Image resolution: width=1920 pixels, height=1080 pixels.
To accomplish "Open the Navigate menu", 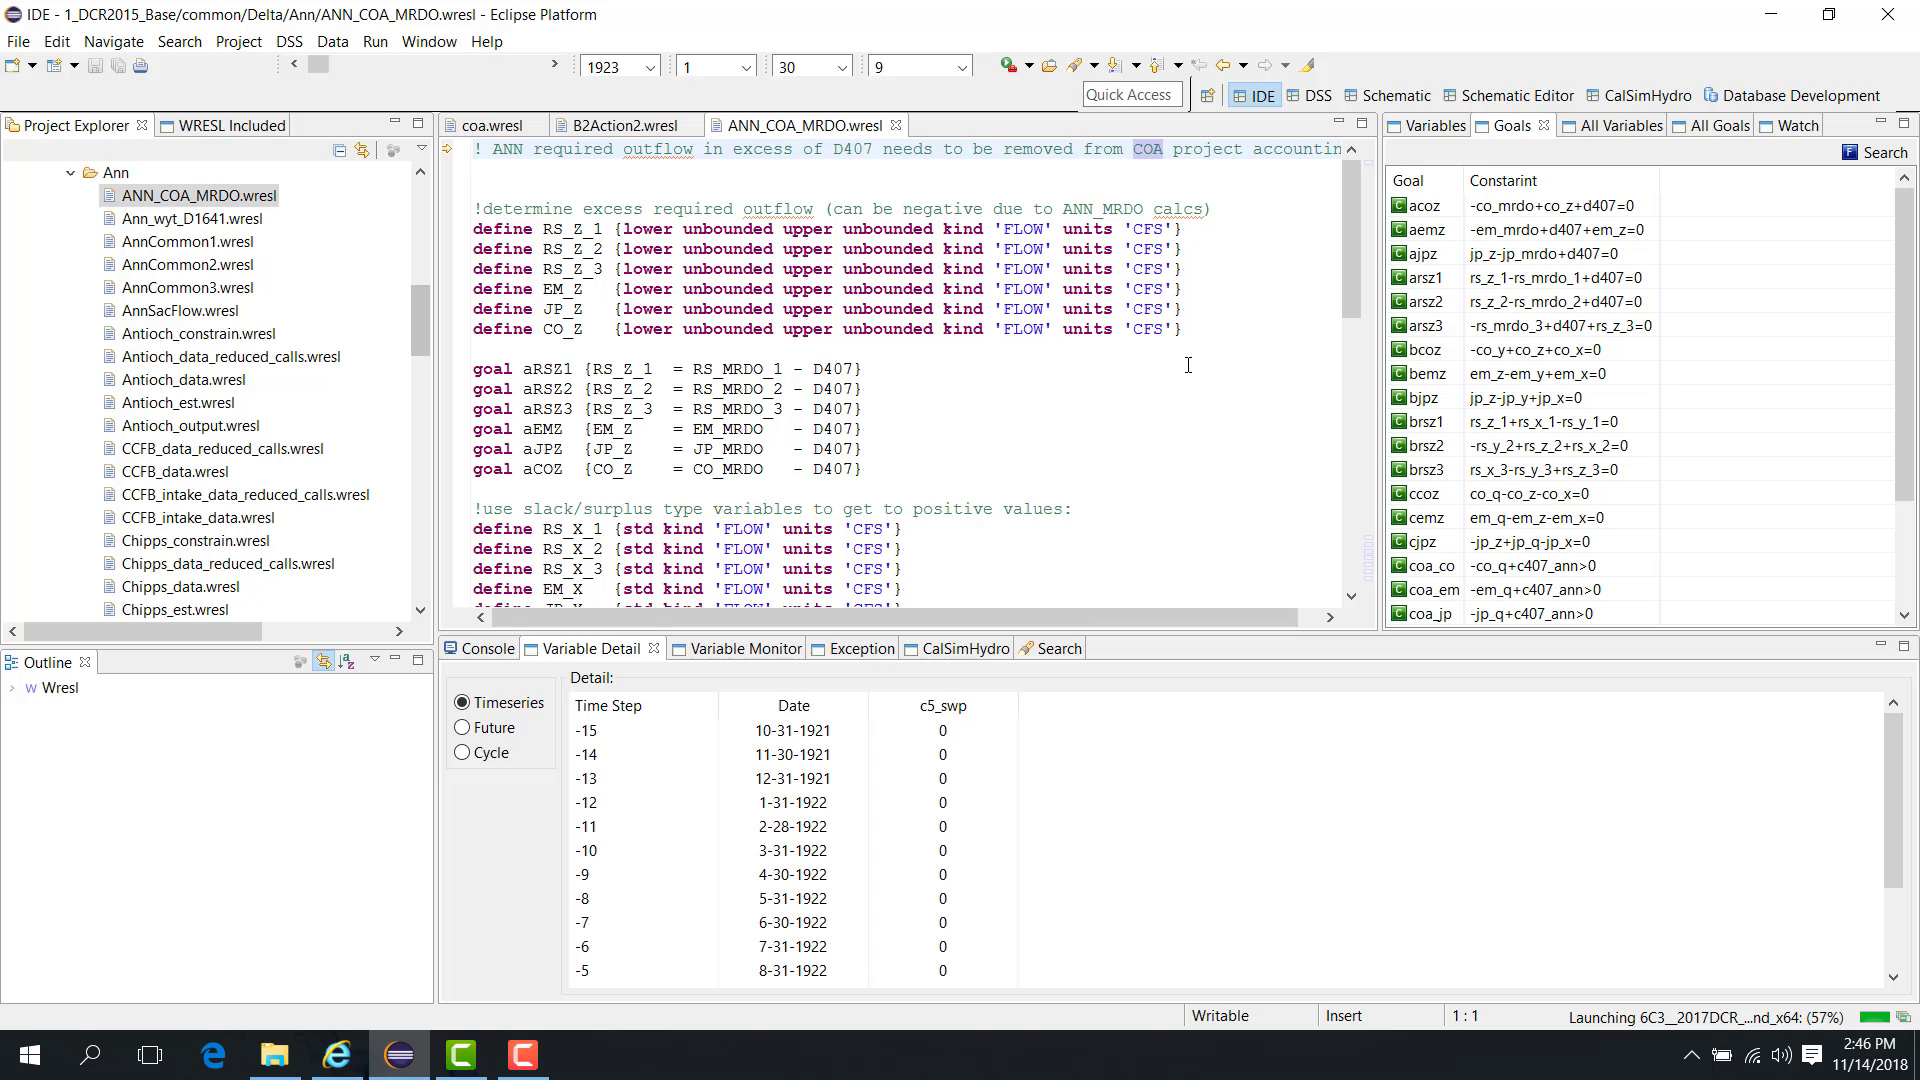I will [x=113, y=41].
